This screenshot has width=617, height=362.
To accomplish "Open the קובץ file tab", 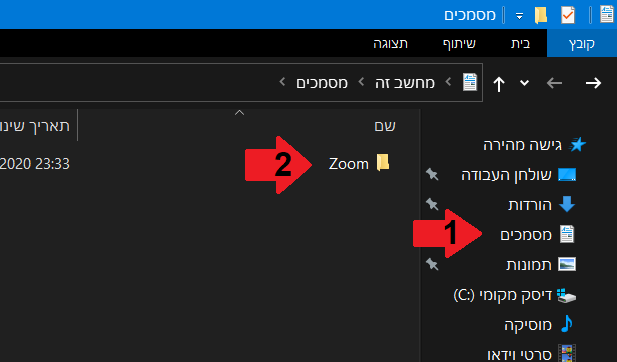I will (x=582, y=43).
